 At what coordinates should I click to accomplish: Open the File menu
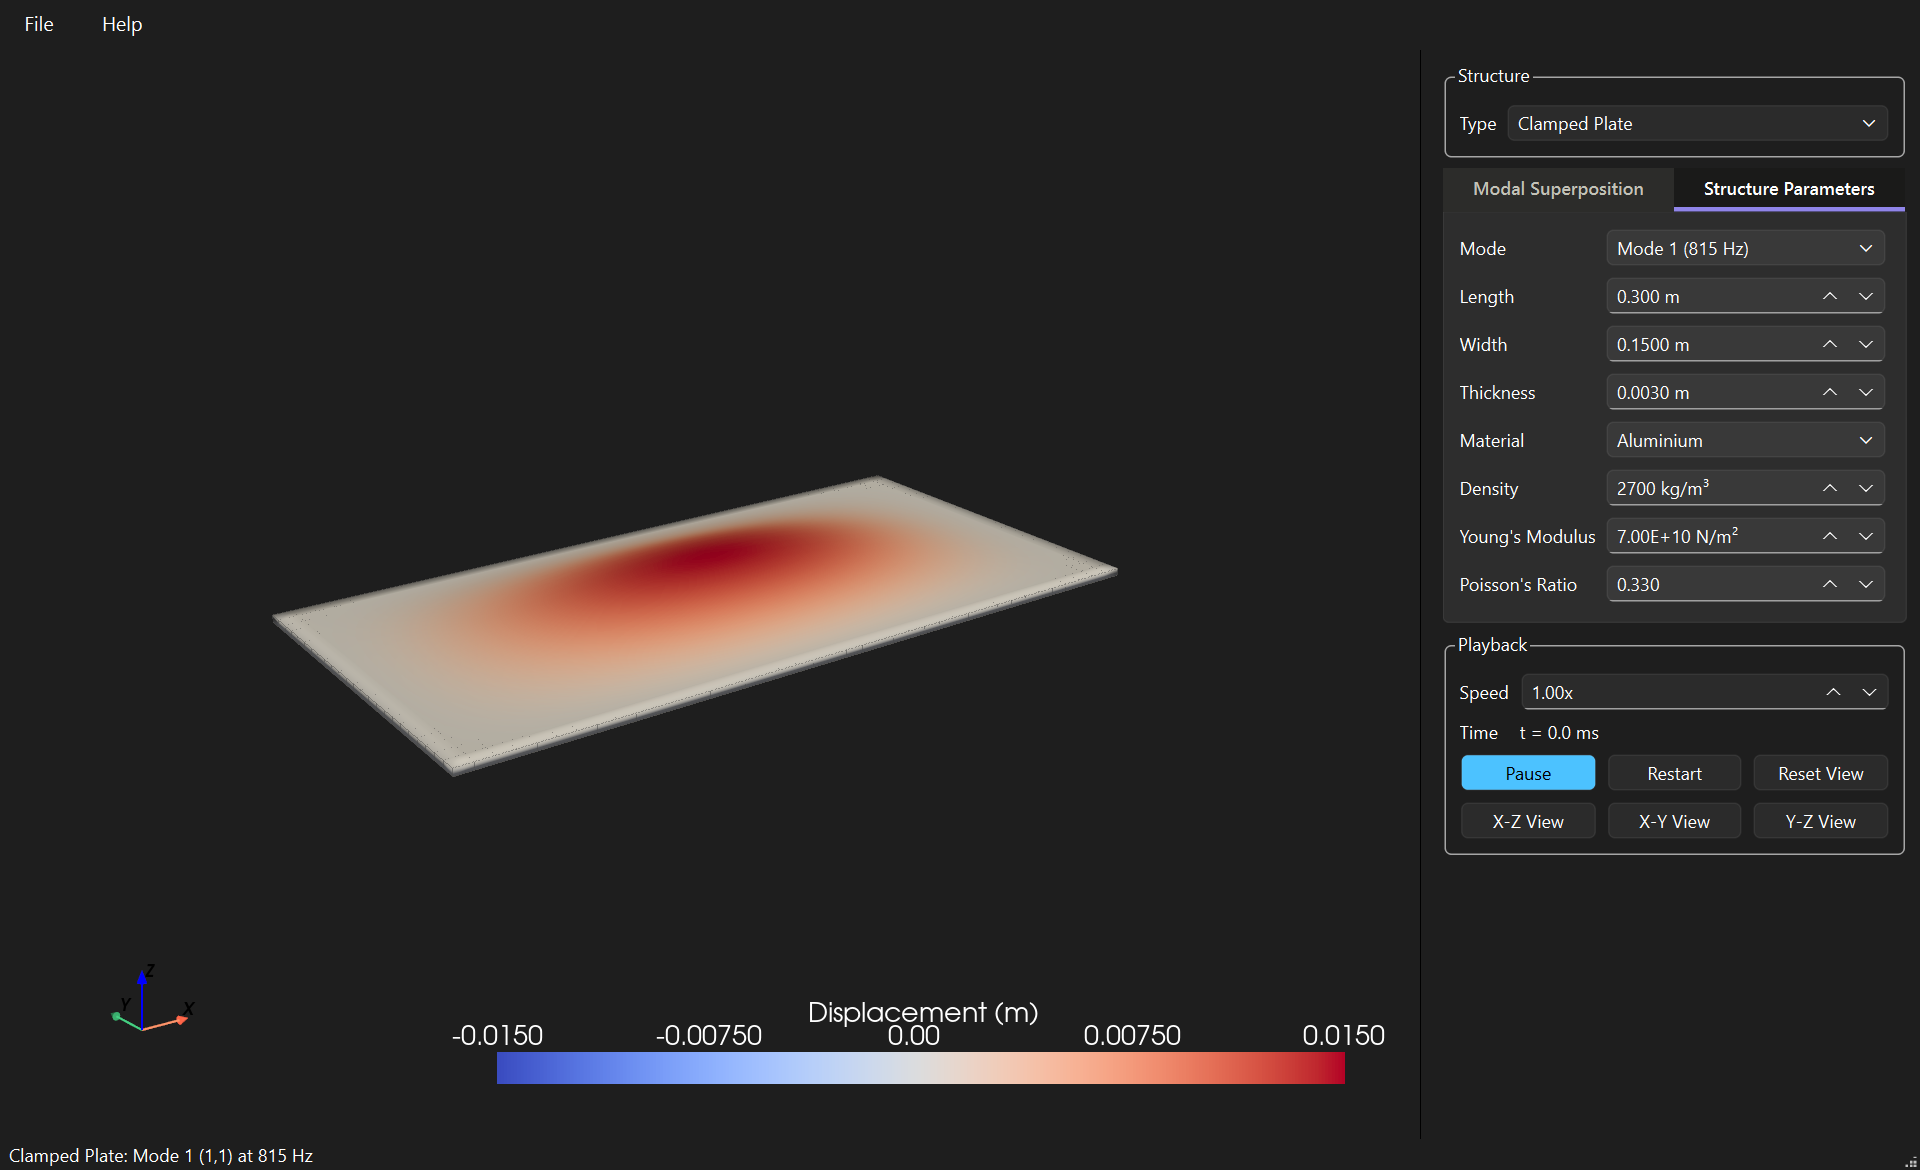pos(39,24)
